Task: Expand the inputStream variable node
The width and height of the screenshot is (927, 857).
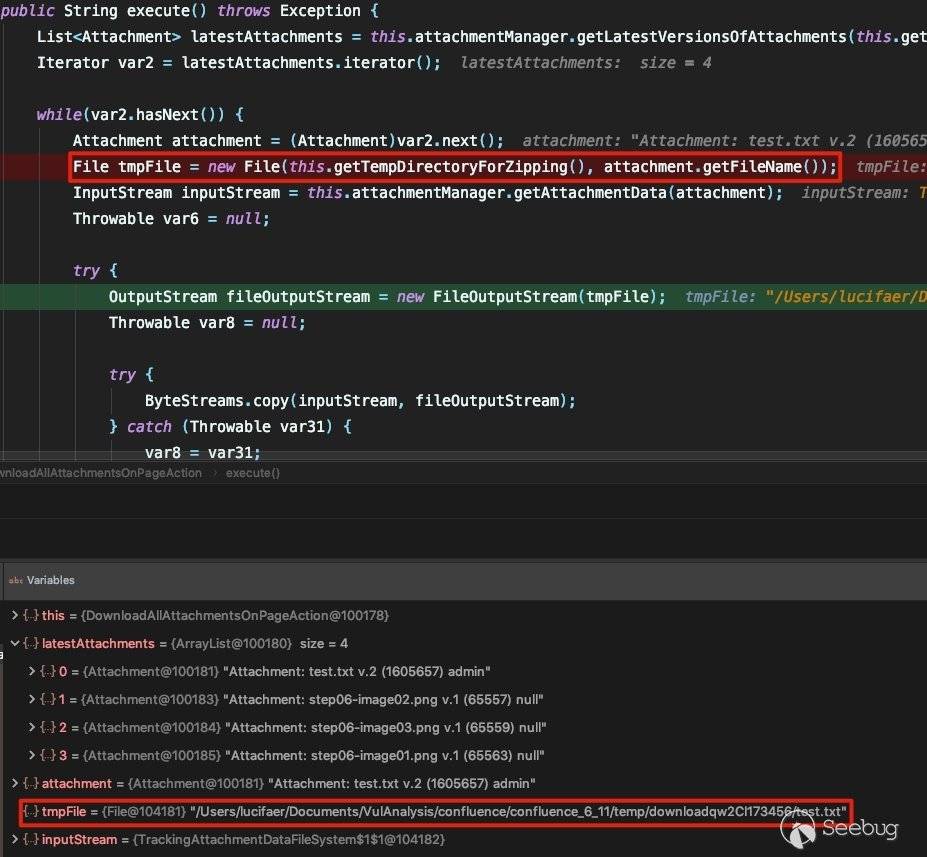Action: pyautogui.click(x=15, y=839)
